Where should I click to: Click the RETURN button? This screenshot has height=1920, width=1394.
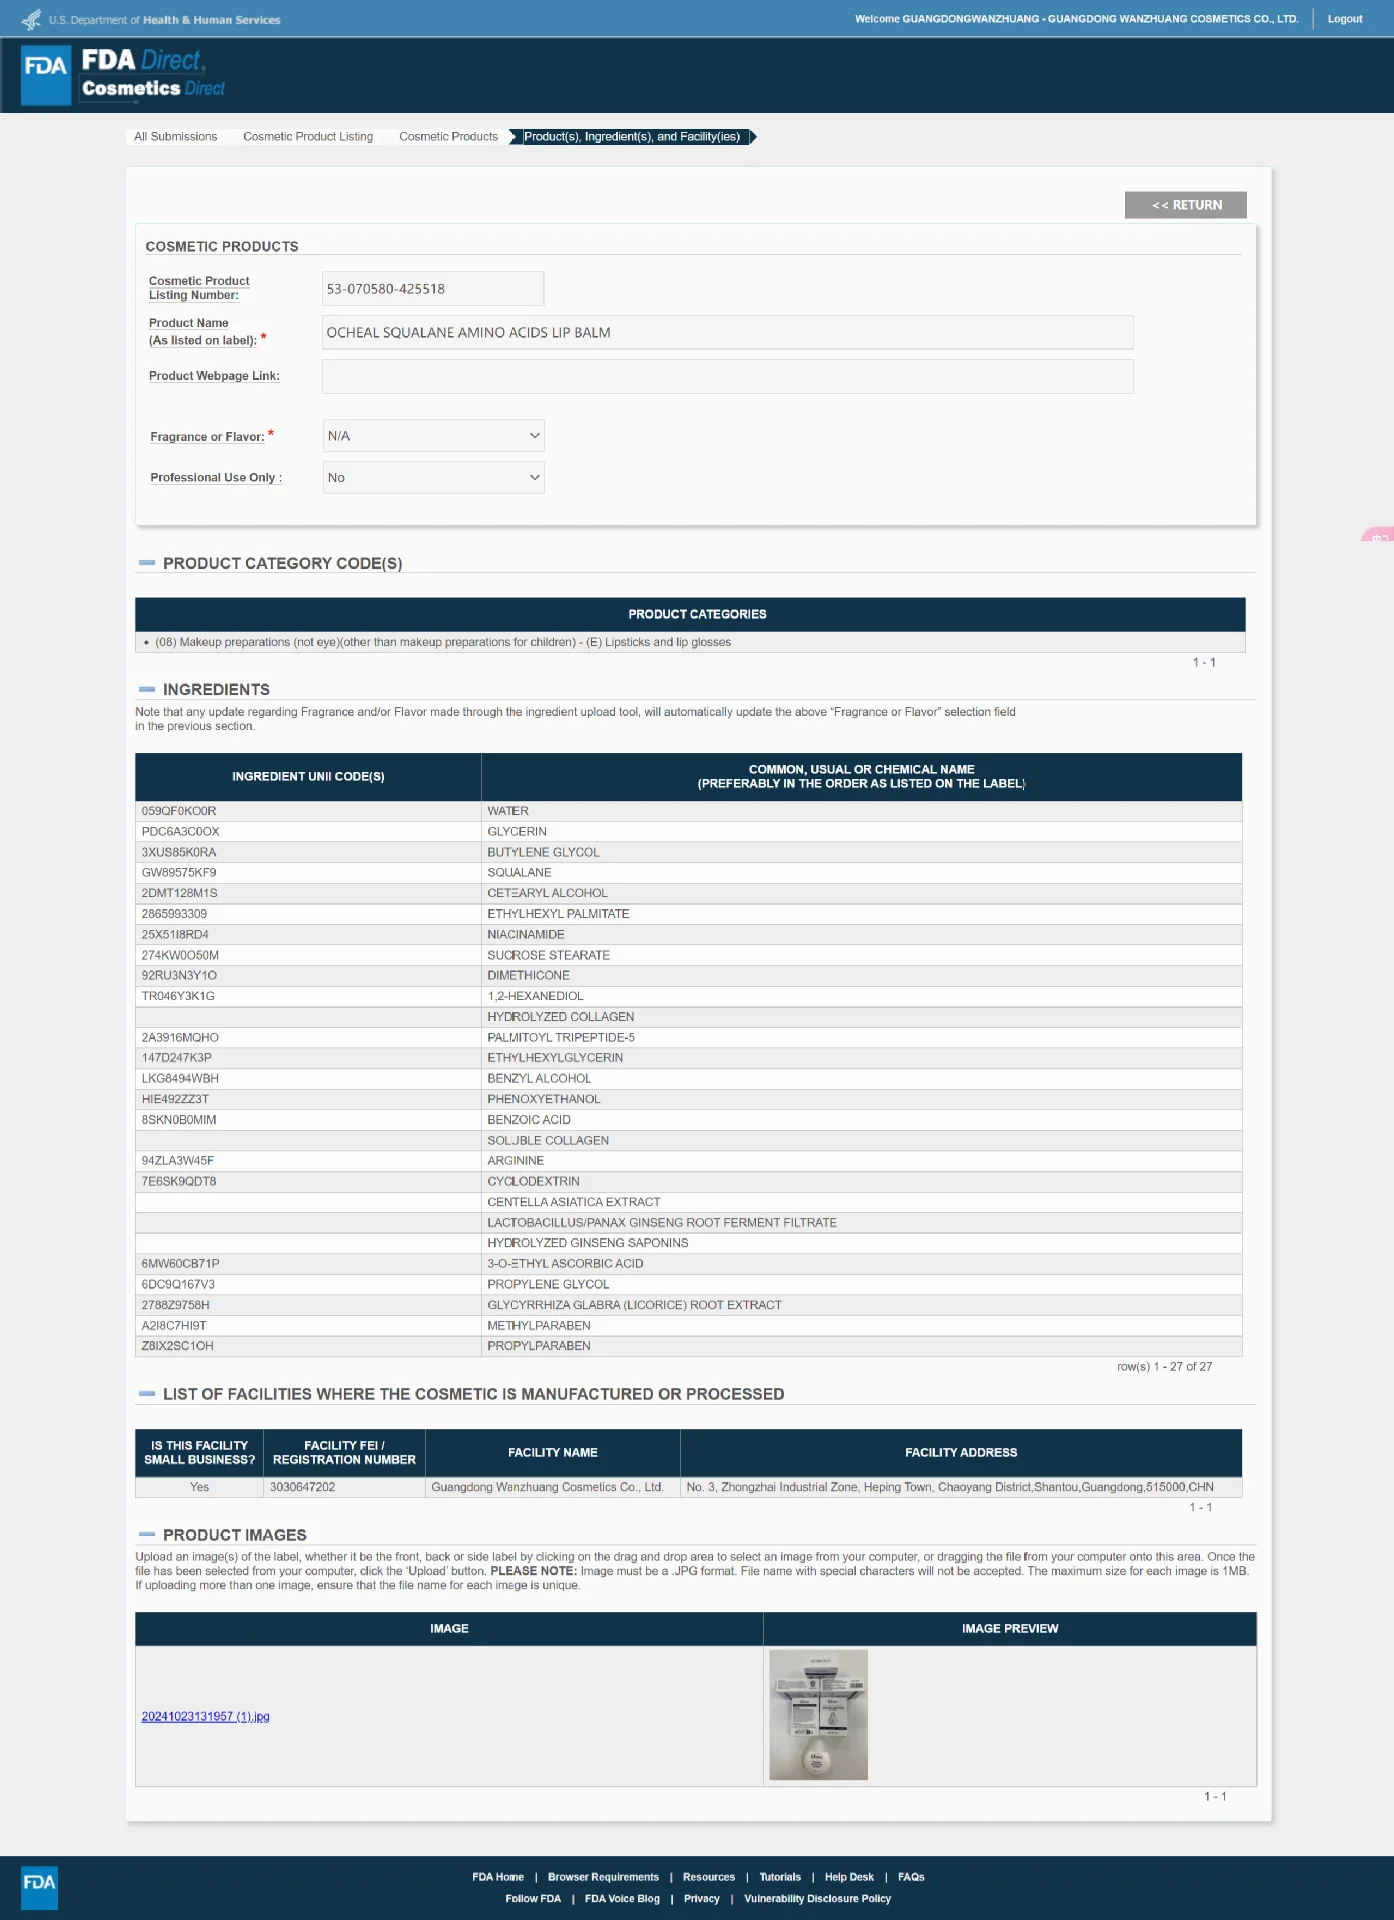click(x=1186, y=205)
